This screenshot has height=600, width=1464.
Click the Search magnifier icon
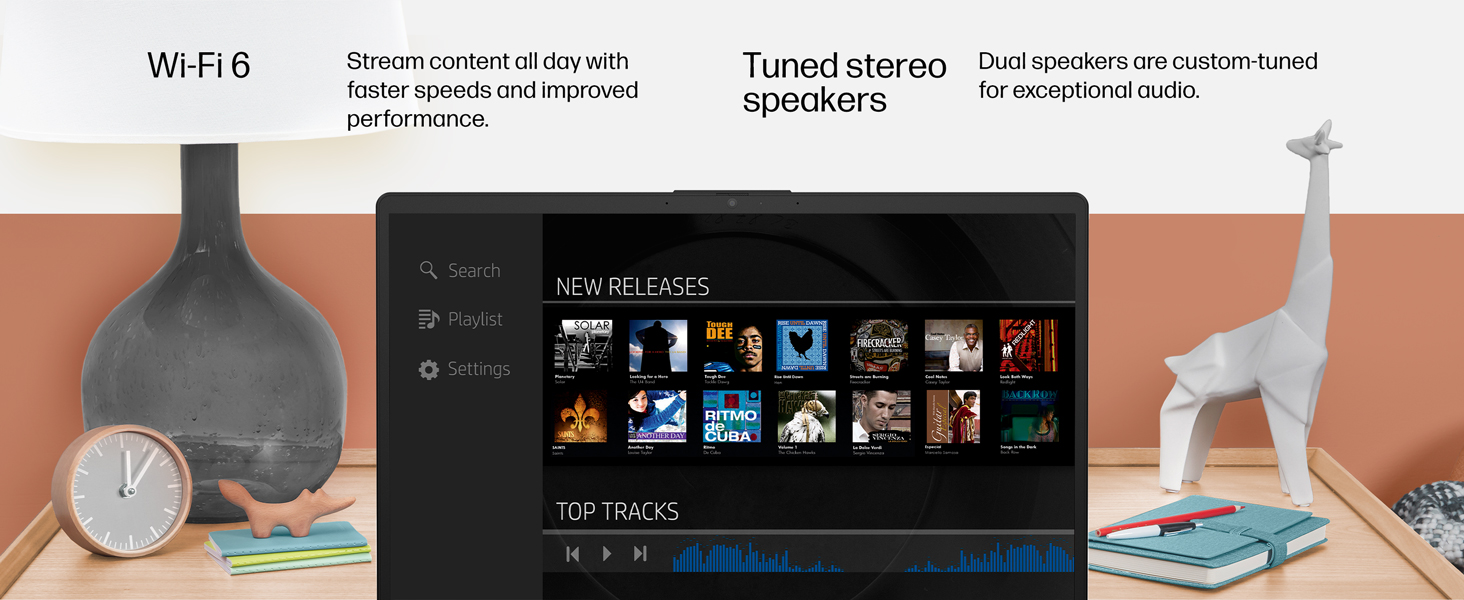[x=428, y=270]
